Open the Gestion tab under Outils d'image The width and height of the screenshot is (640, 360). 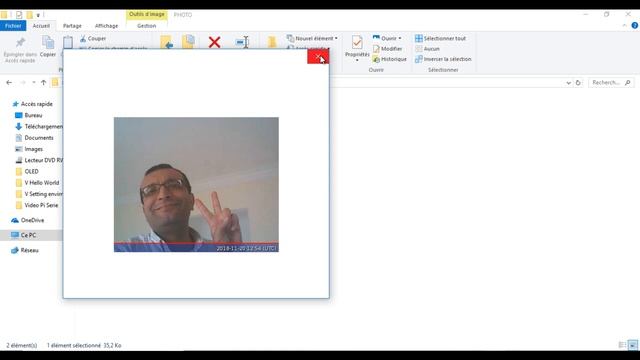[x=147, y=26]
